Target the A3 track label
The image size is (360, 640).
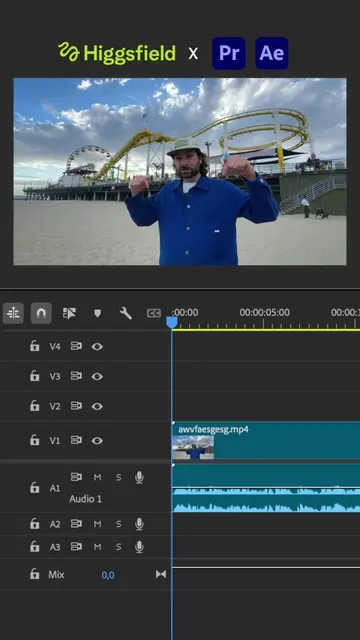coord(55,547)
